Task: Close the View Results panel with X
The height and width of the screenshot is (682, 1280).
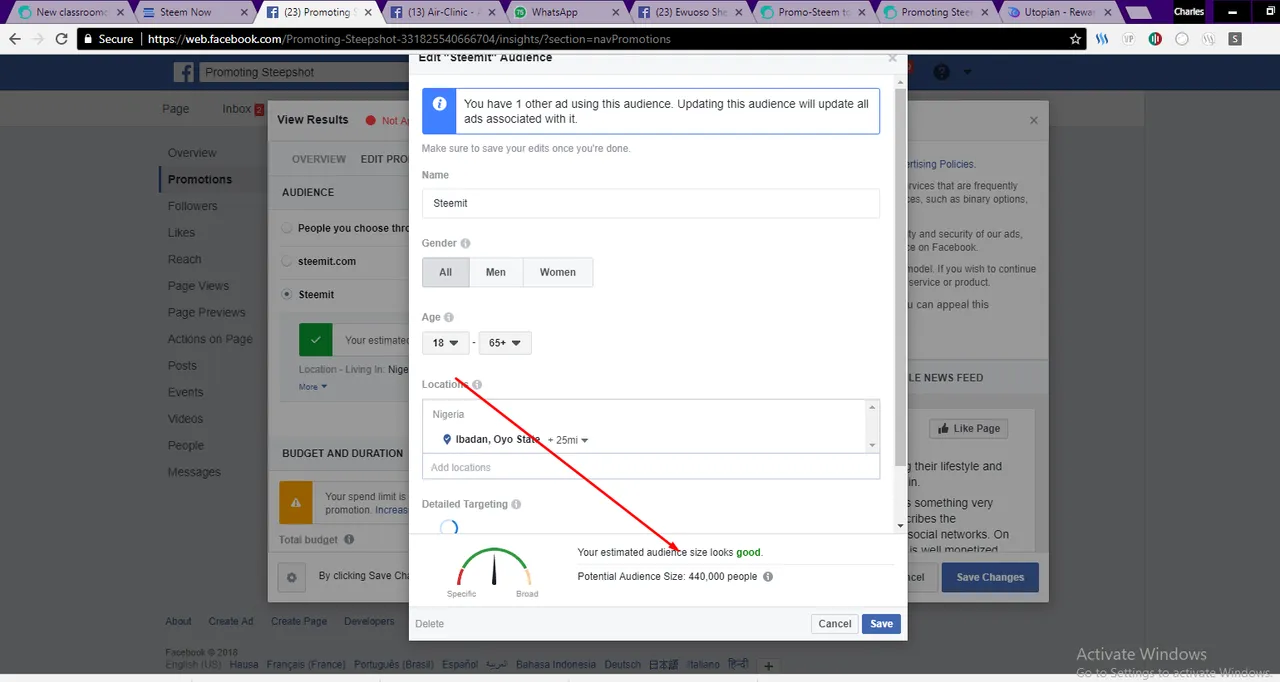Action: click(1034, 120)
